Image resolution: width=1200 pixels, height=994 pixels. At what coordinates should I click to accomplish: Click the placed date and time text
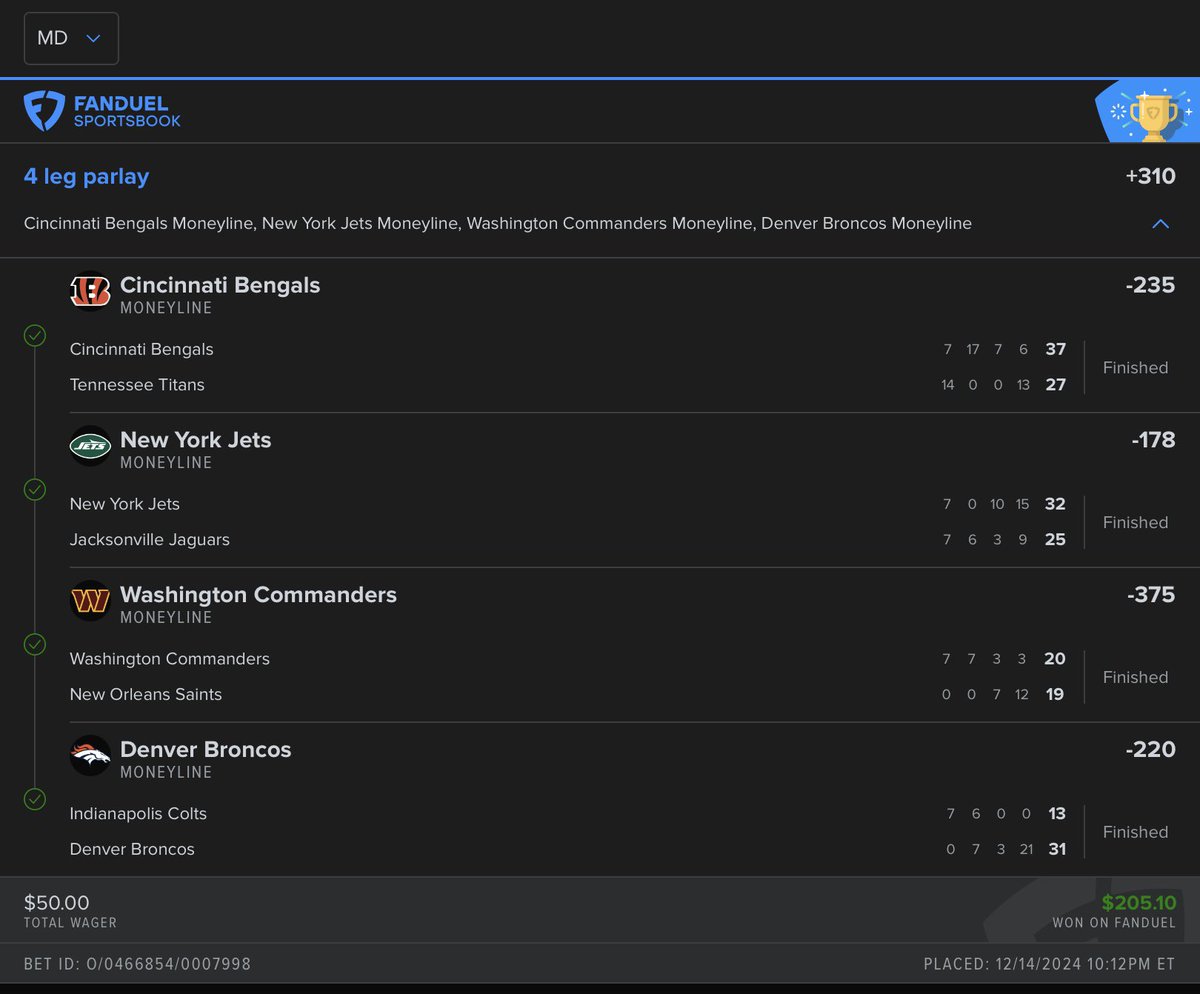pyautogui.click(x=1049, y=965)
